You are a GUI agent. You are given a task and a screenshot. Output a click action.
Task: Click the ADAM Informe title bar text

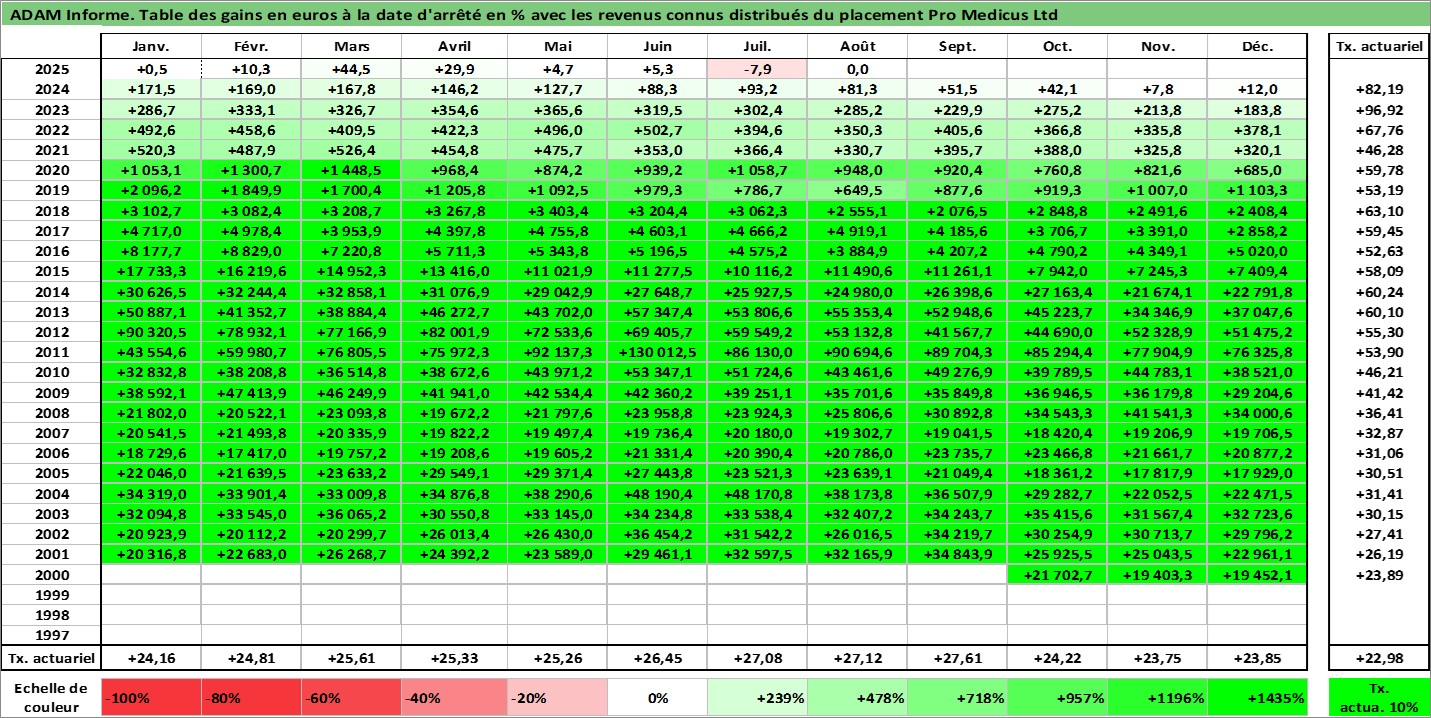point(533,15)
